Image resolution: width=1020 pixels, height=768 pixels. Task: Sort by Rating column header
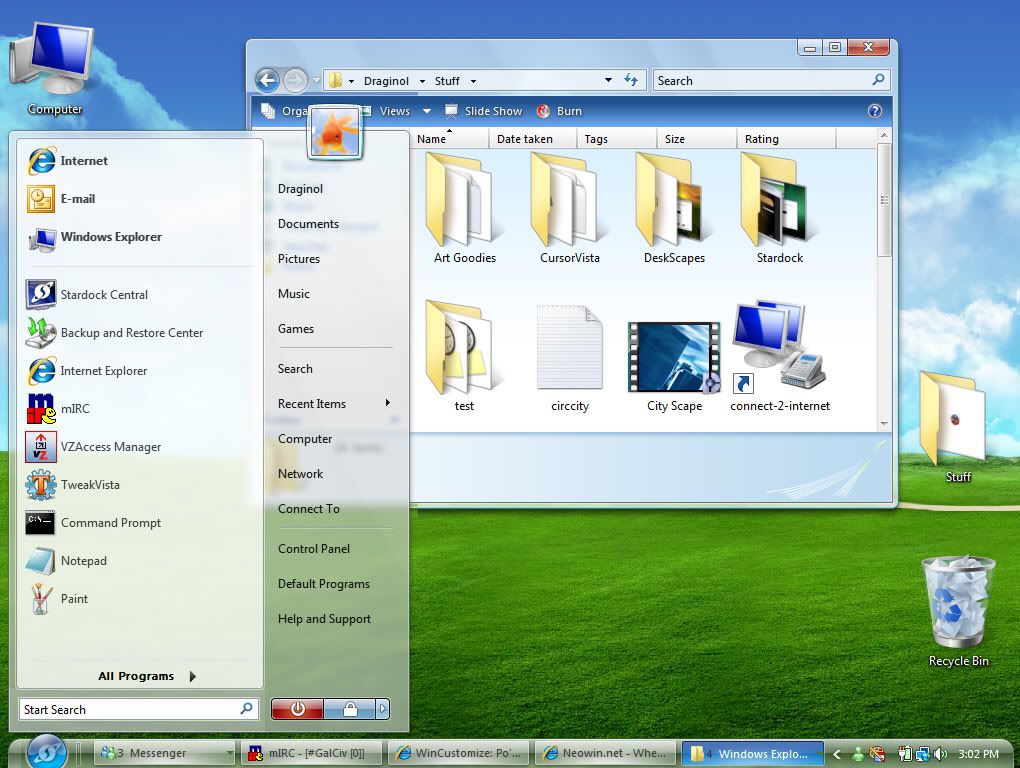tap(786, 139)
